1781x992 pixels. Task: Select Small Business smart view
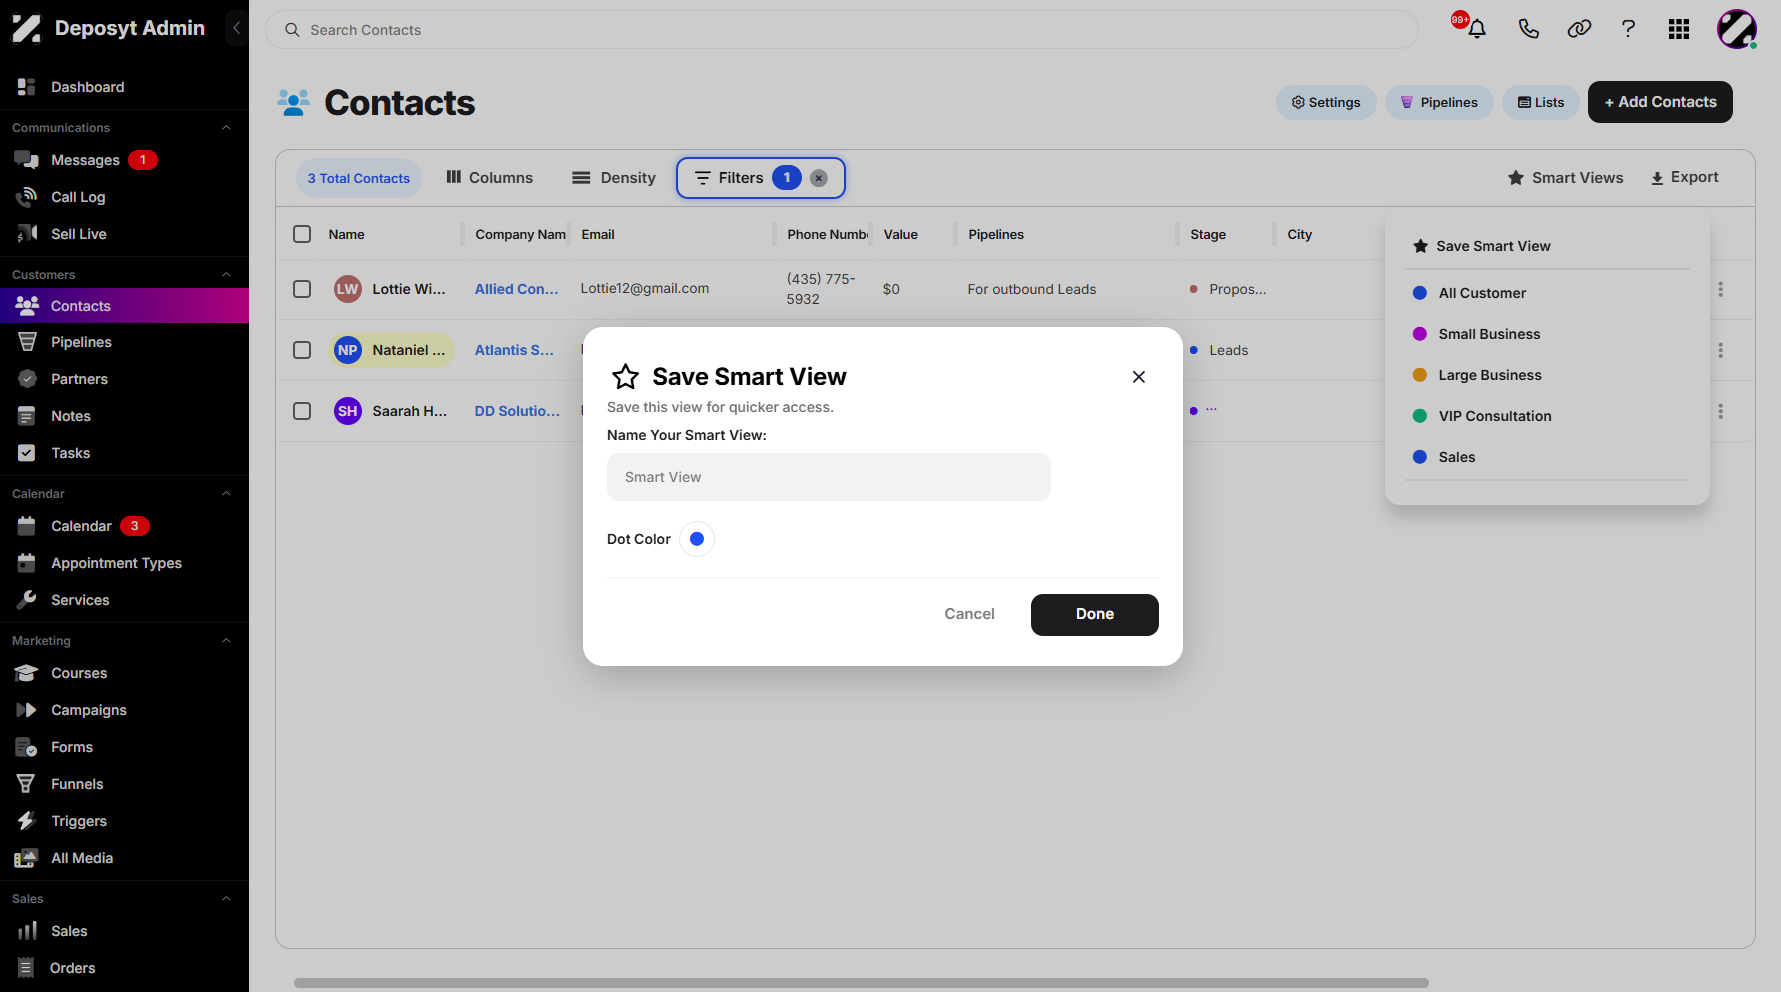(1489, 334)
